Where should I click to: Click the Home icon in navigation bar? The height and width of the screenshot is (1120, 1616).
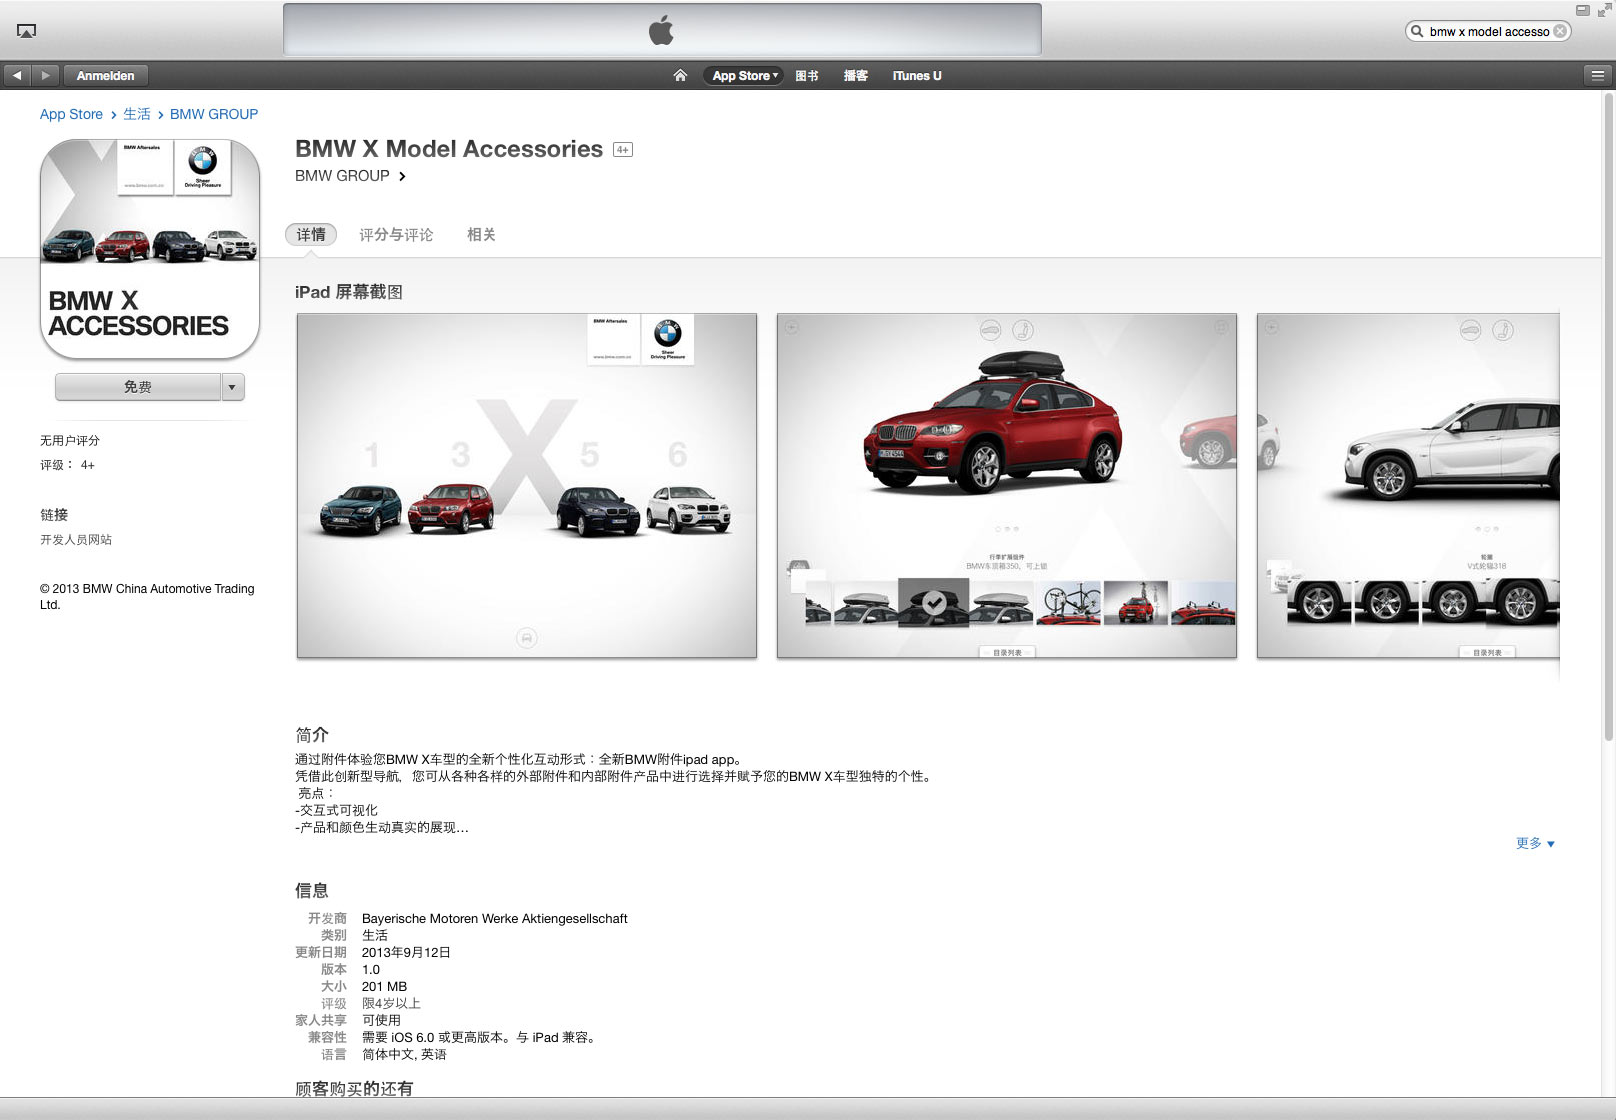[x=680, y=75]
